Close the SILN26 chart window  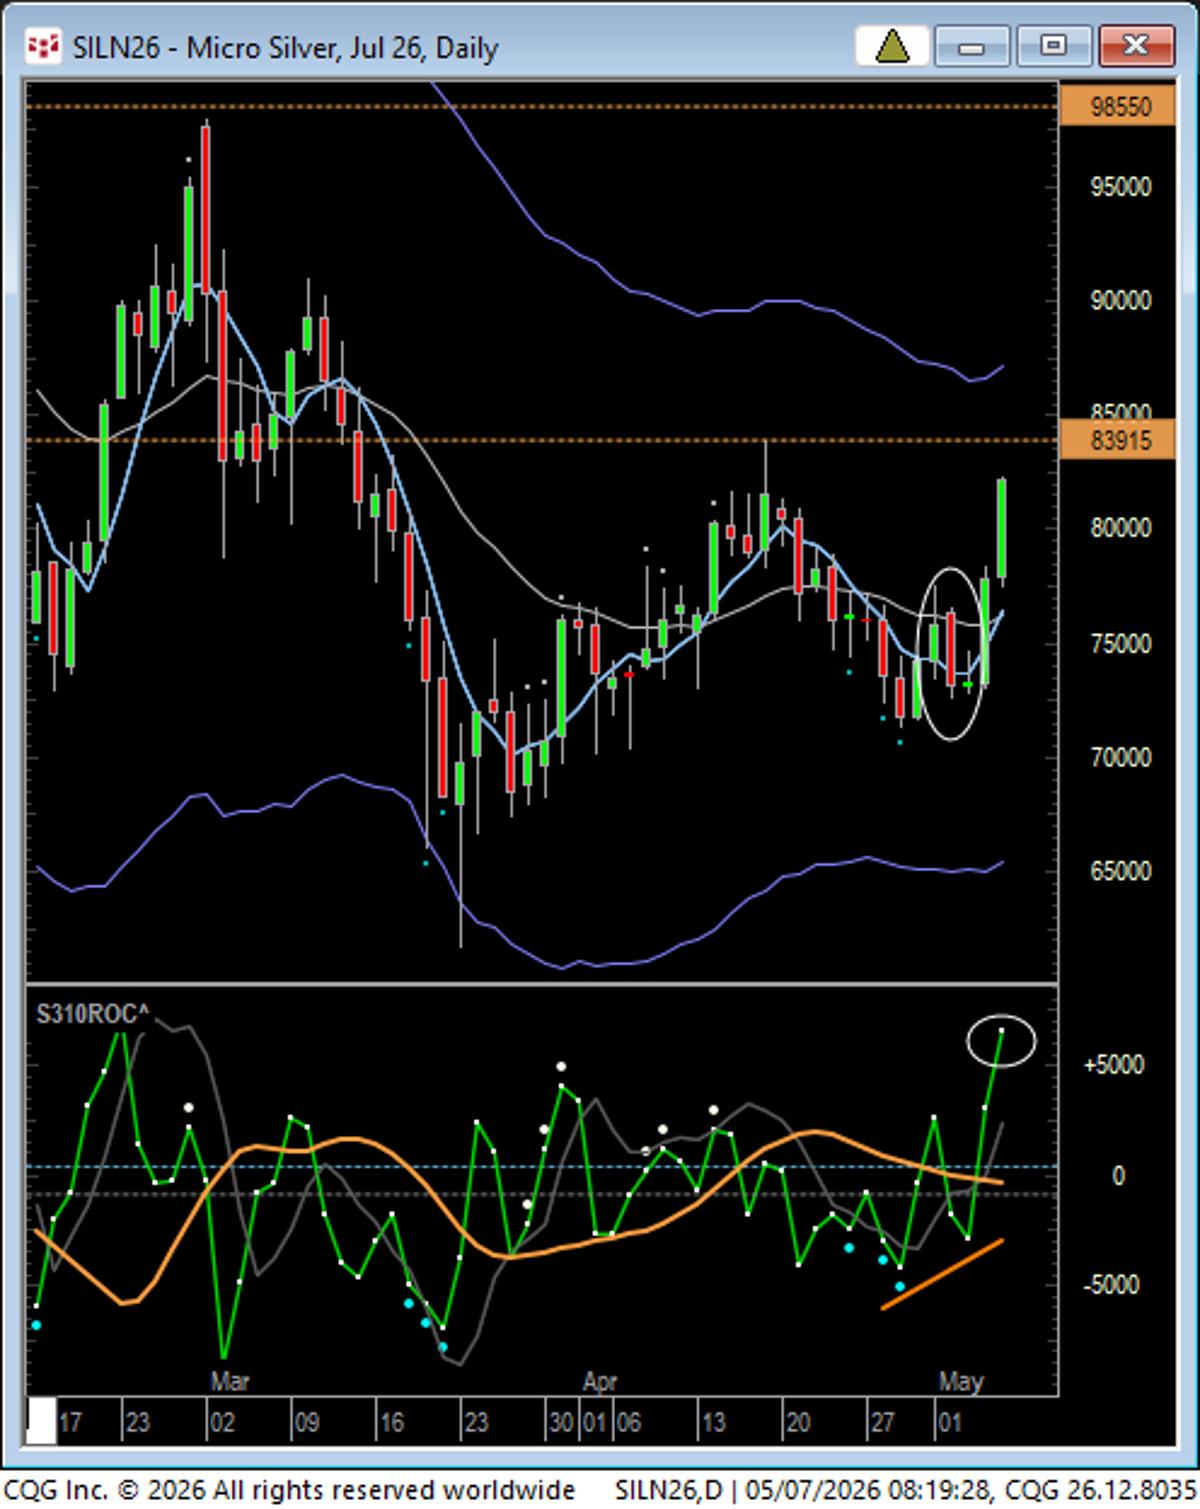(x=1135, y=46)
